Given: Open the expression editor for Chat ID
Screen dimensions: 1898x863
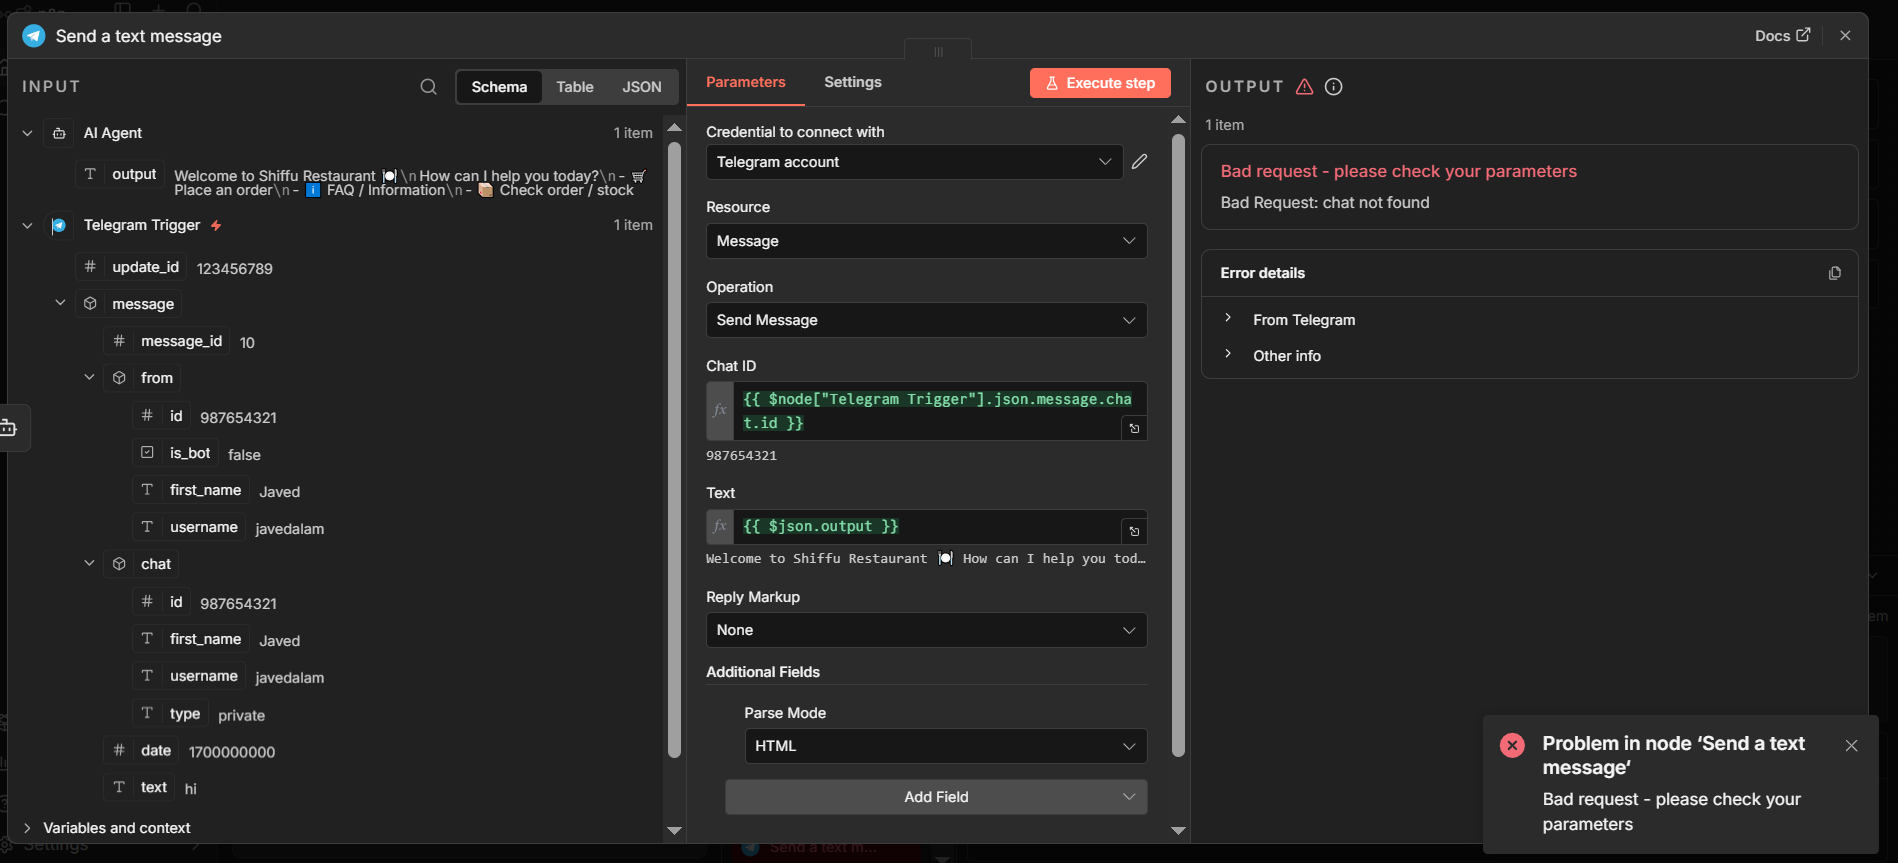Looking at the screenshot, I should 1134,429.
